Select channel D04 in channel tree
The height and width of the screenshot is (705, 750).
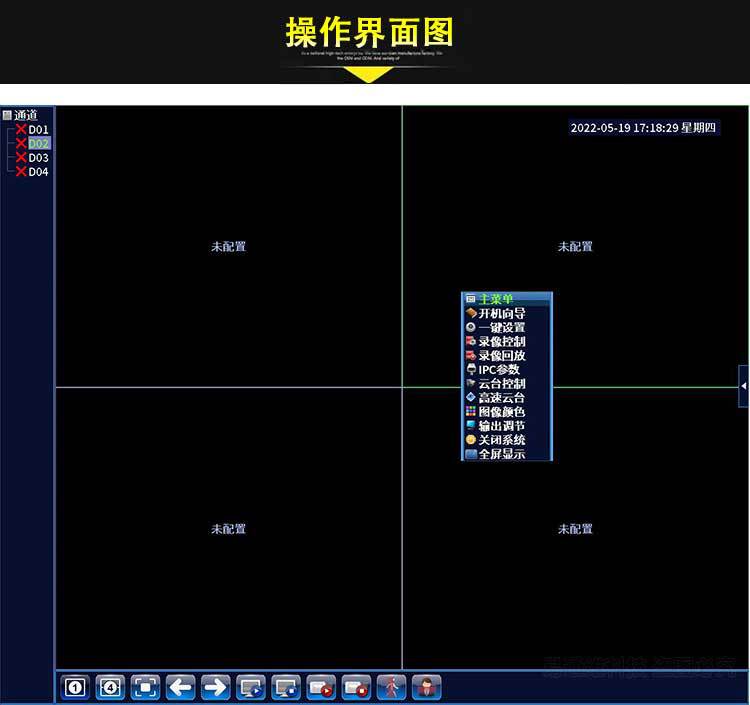pos(38,172)
